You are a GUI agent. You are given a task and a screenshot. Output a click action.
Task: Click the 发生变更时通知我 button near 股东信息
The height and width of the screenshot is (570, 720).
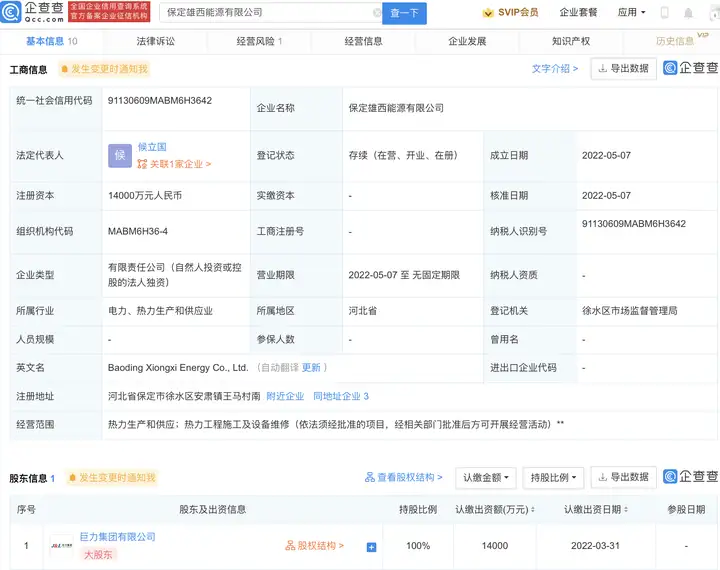(x=112, y=478)
